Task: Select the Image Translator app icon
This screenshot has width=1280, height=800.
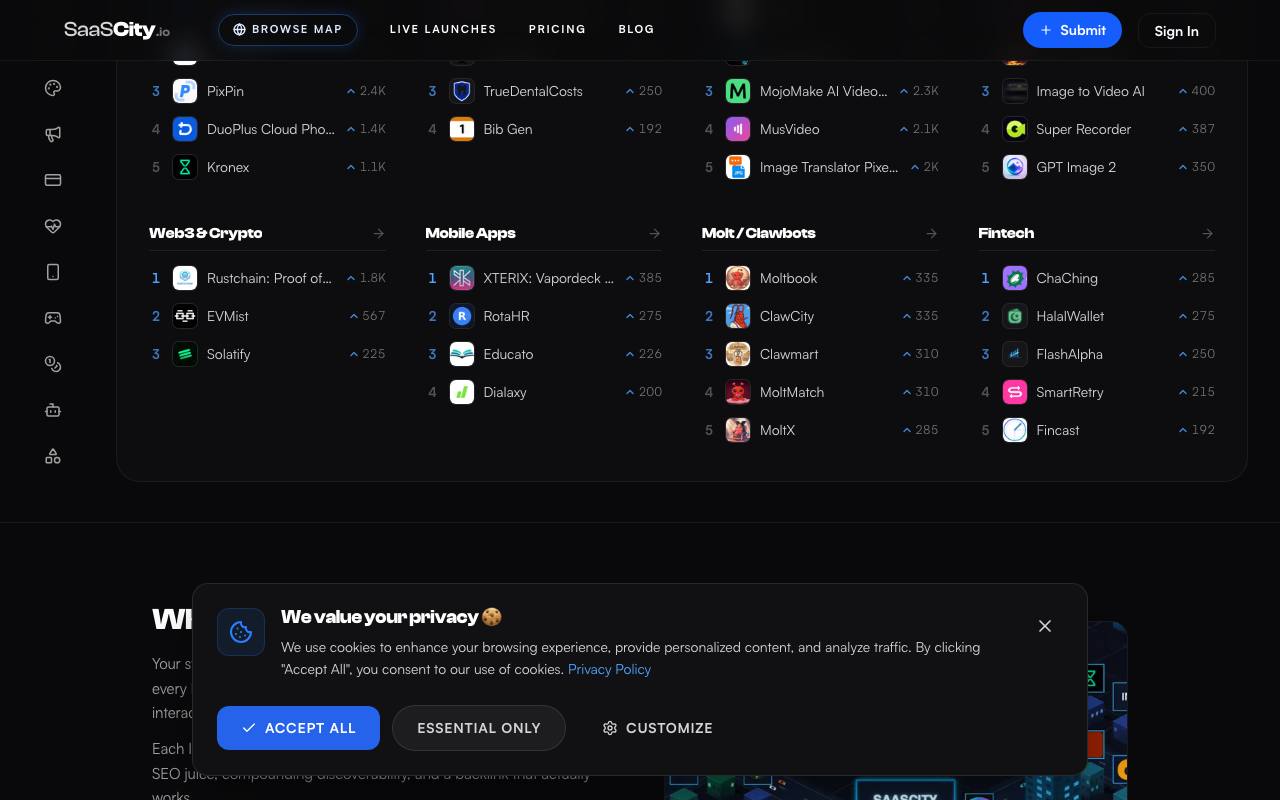Action: click(738, 167)
